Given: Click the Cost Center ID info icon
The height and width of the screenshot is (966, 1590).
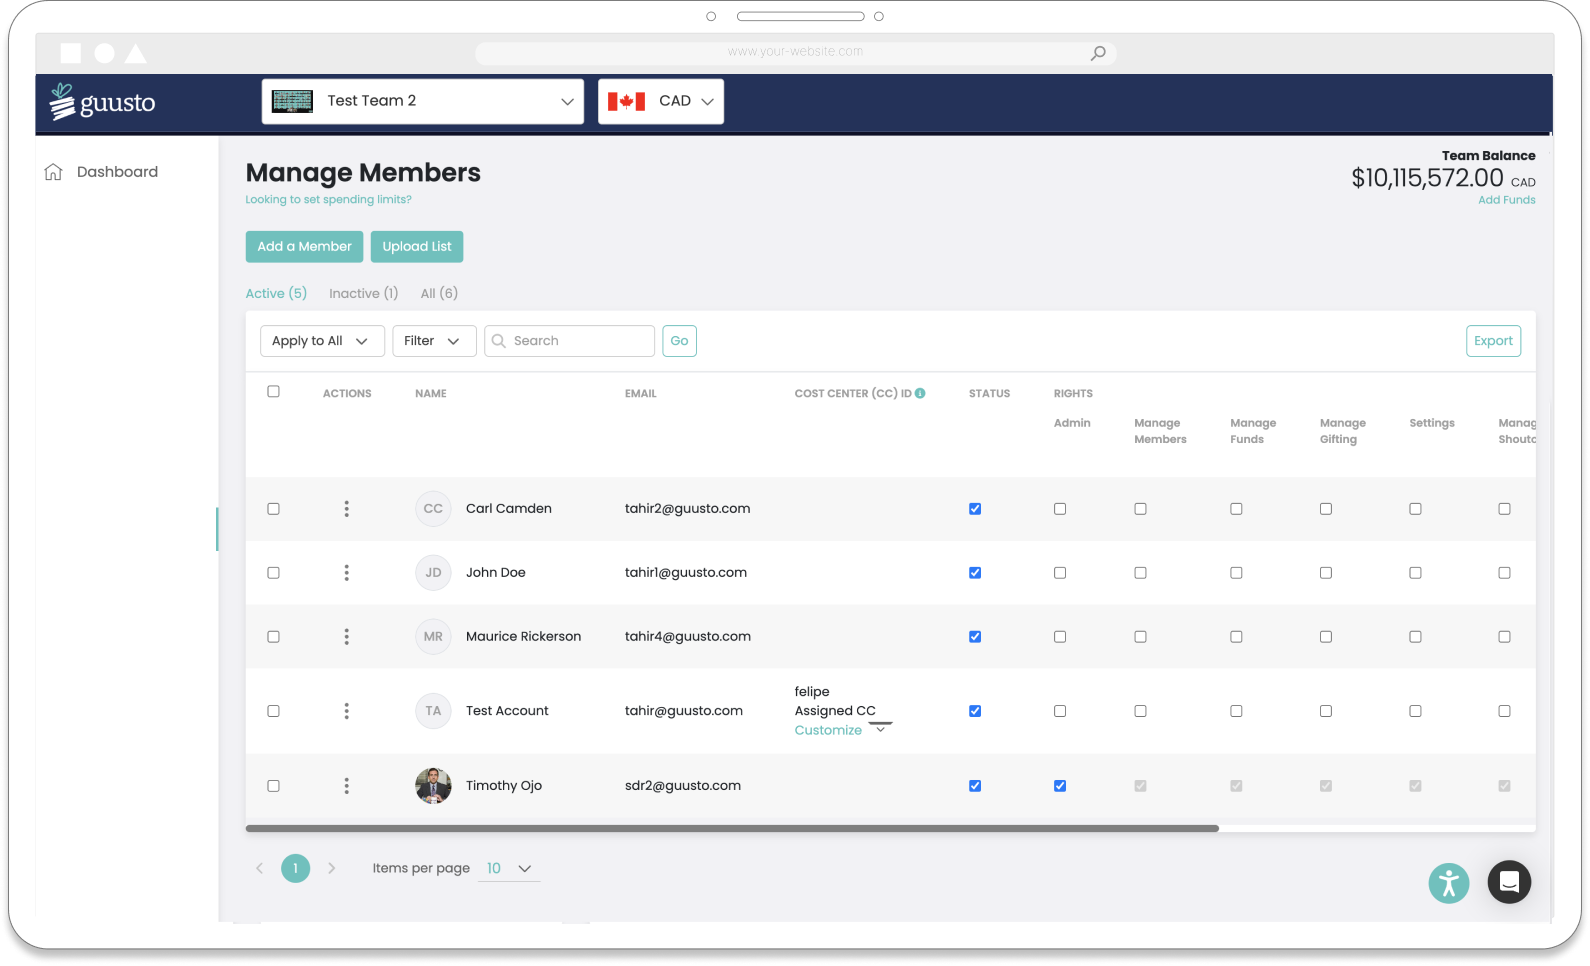Looking at the screenshot, I should 920,393.
